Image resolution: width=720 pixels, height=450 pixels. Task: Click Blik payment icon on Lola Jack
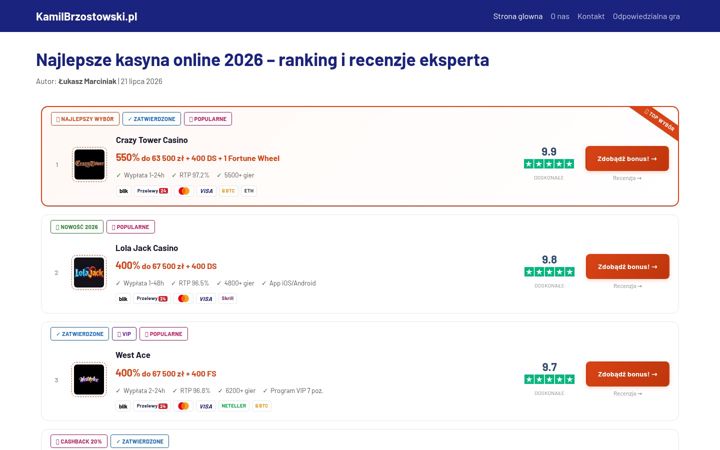point(123,298)
